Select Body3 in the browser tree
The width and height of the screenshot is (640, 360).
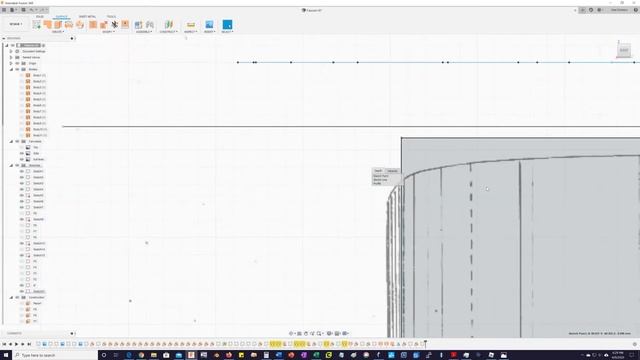39,87
